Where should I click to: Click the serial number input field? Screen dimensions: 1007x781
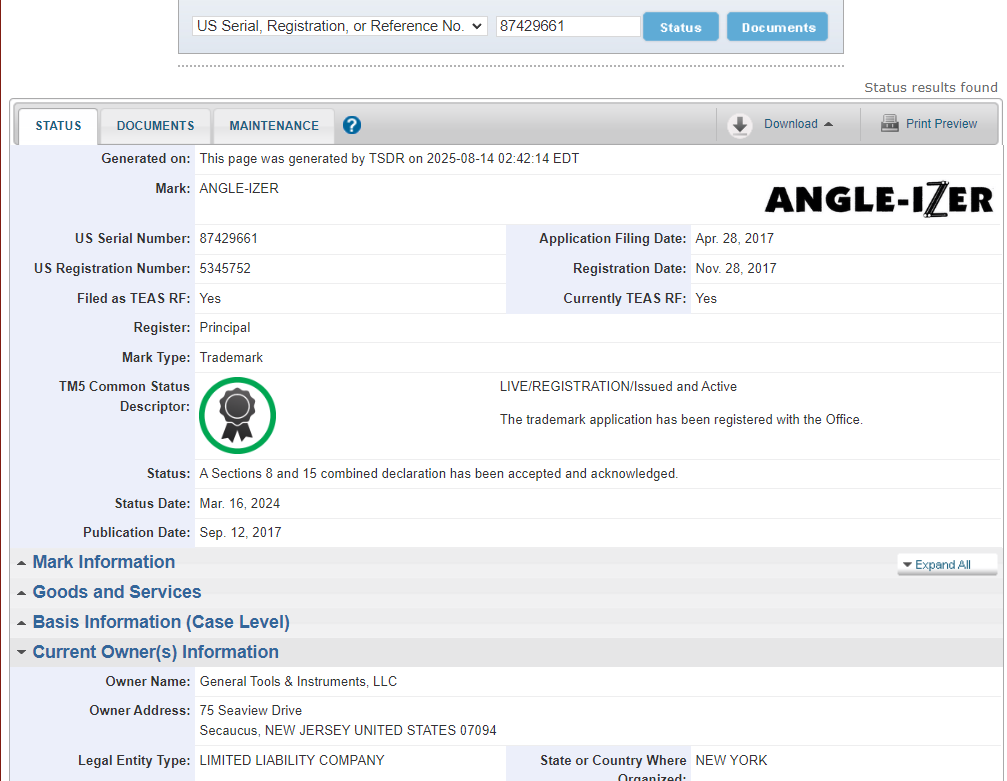(x=568, y=26)
